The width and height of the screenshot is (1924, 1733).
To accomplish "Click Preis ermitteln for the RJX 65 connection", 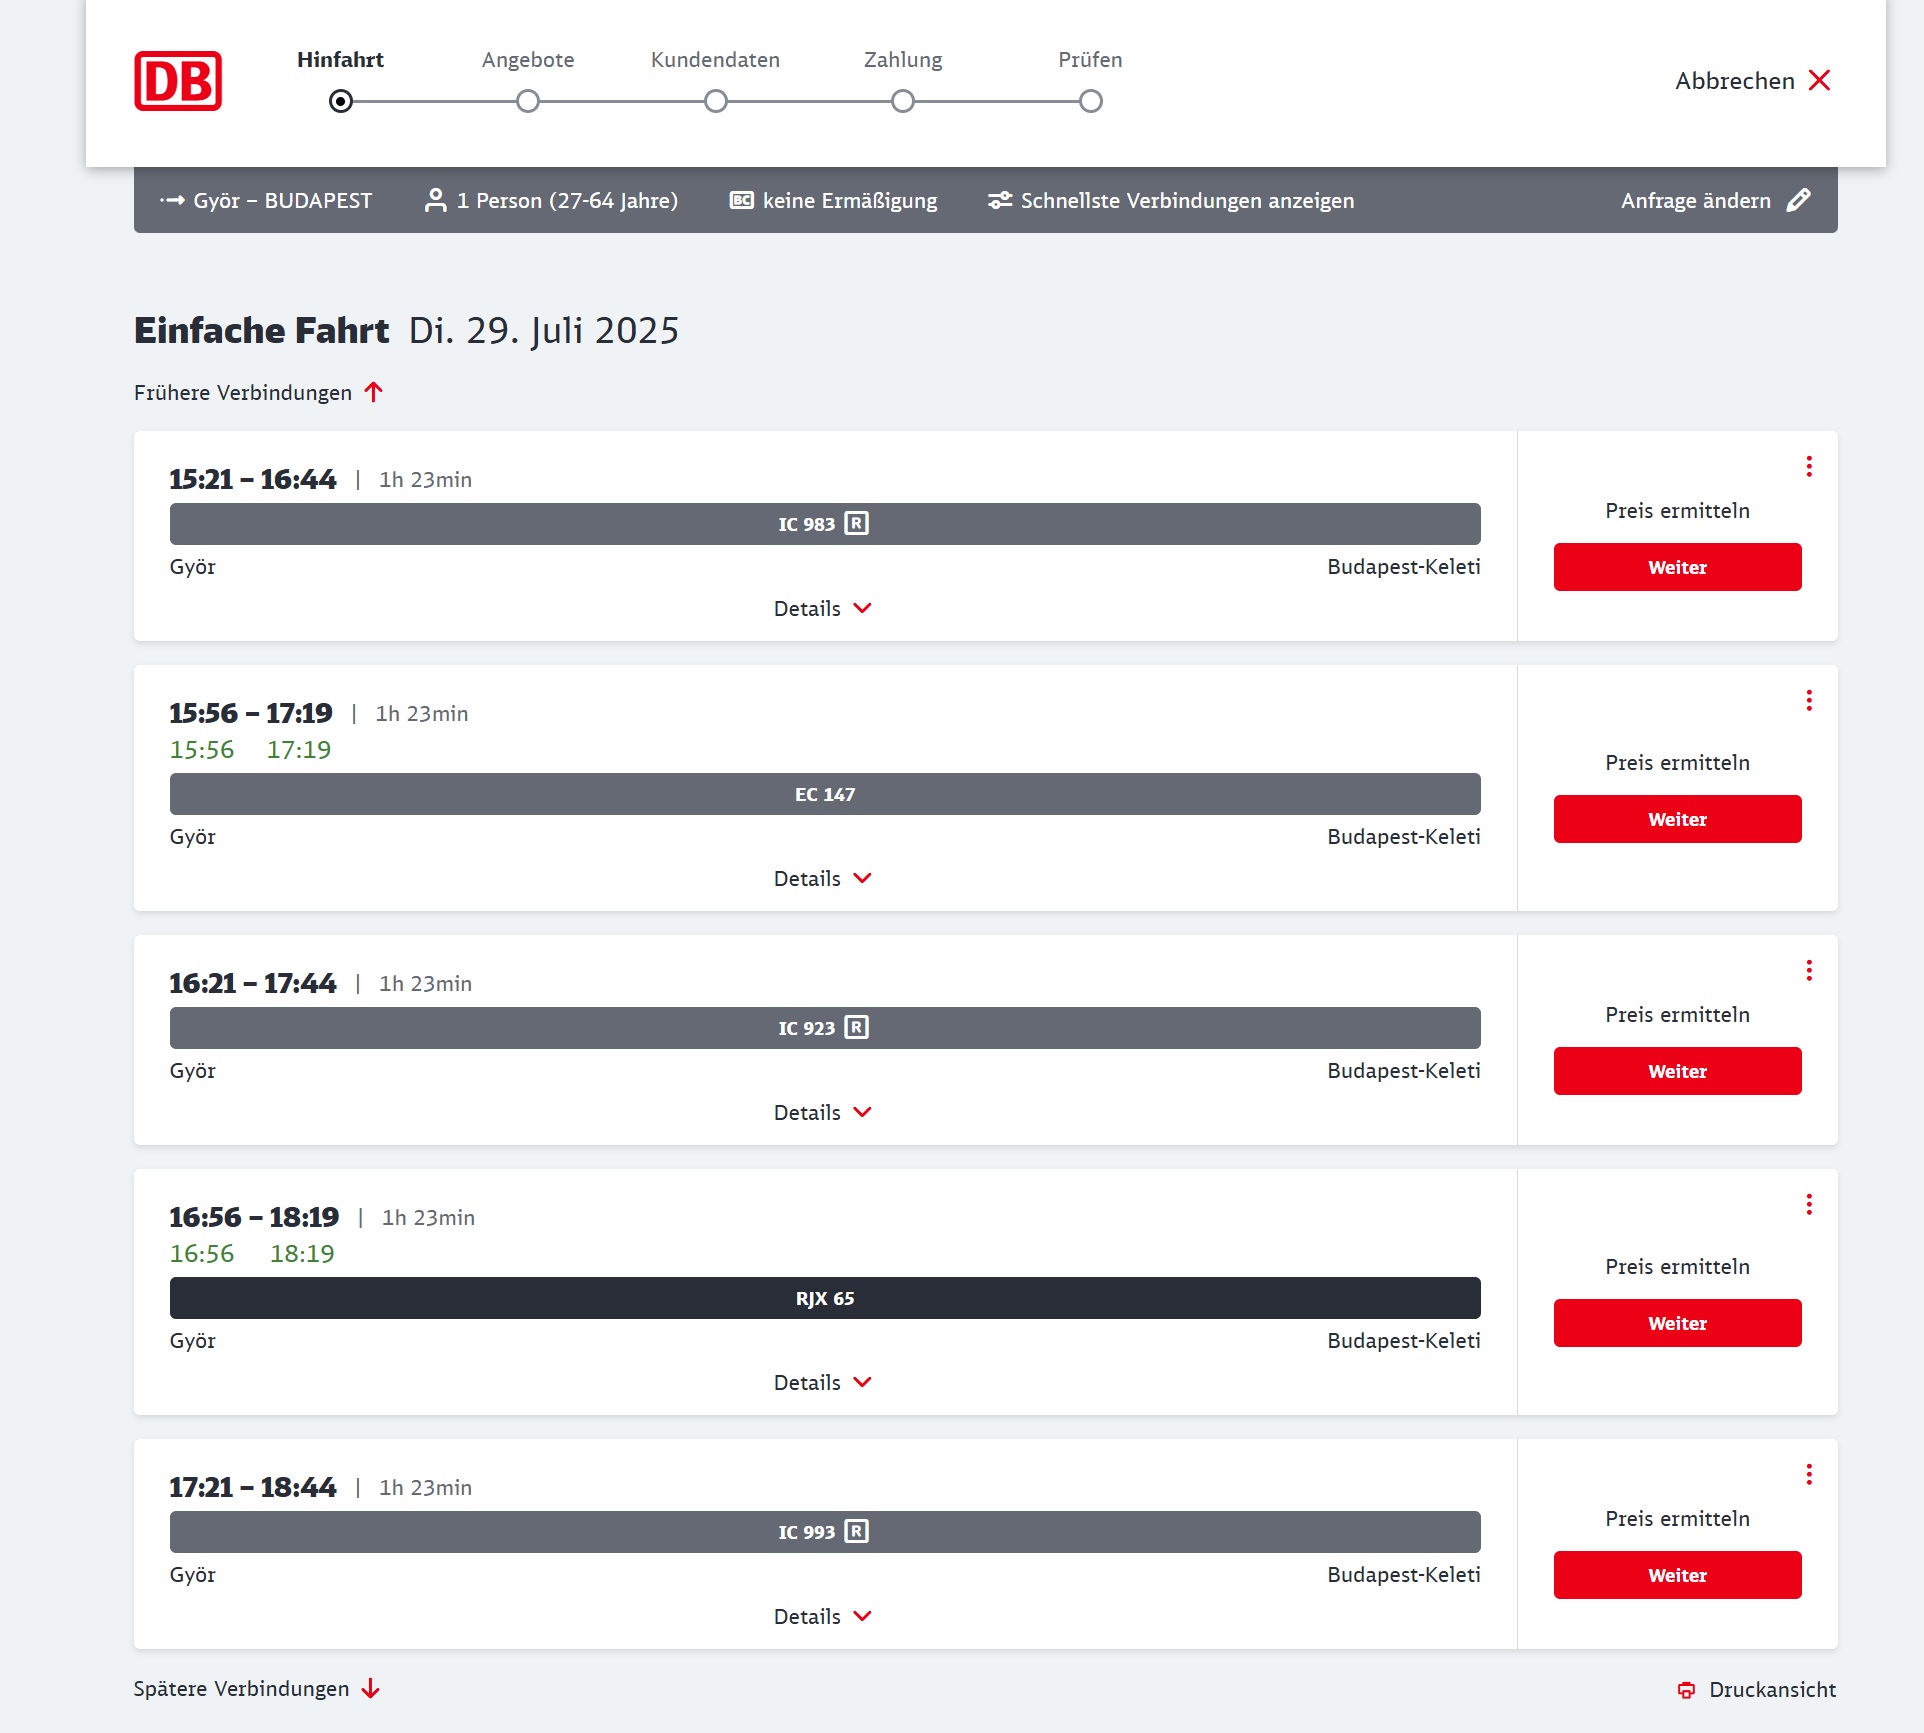I will [x=1677, y=1266].
